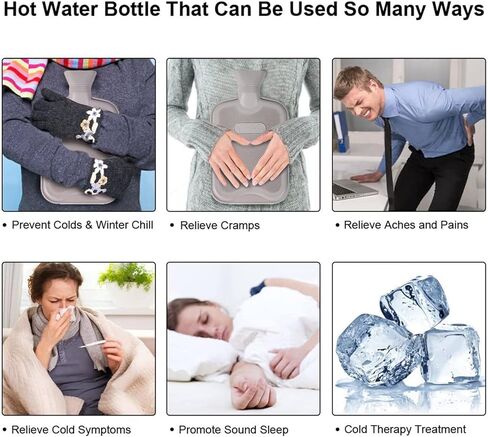Screen dimensions: 488x437
Task: Select the sleeping woman image
Action: (x=243, y=339)
